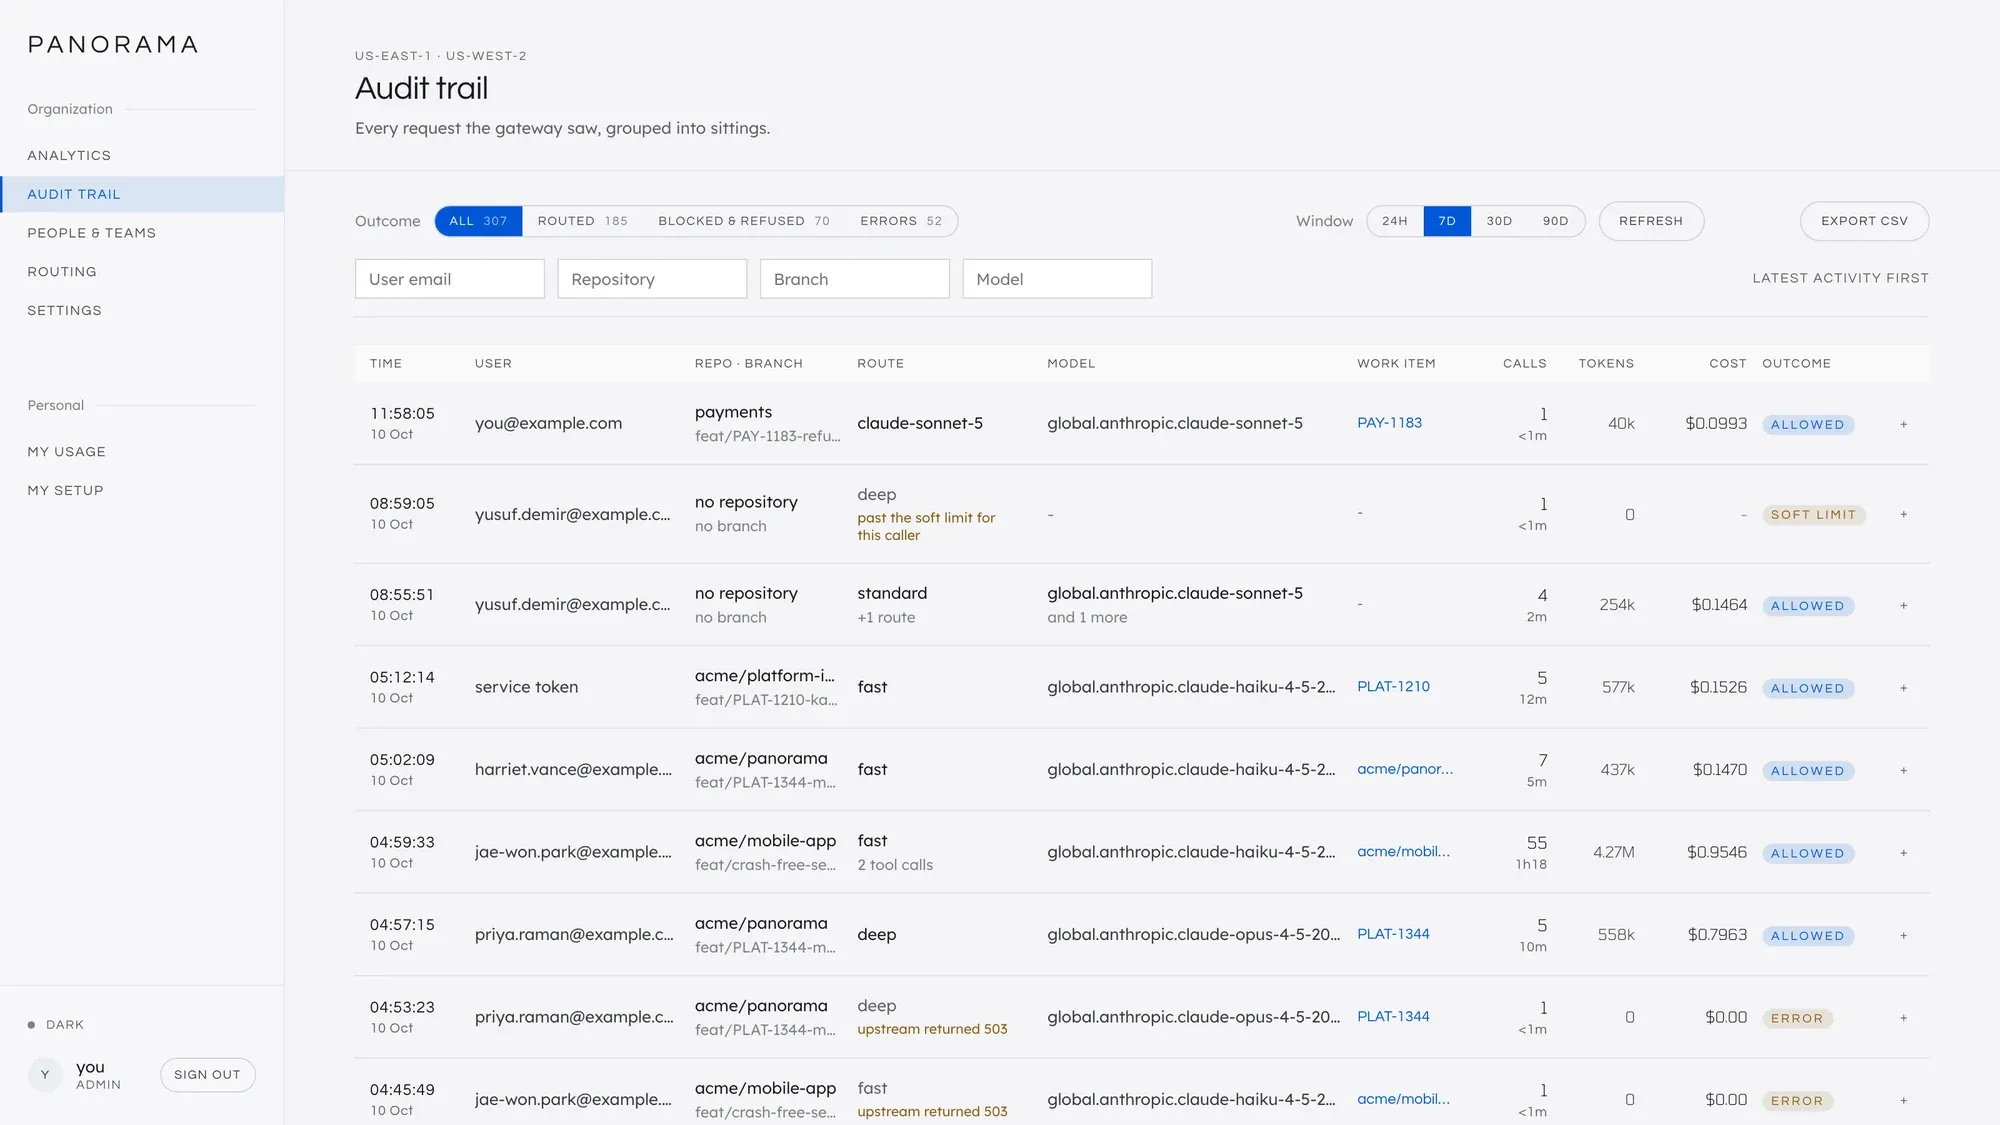The image size is (2000, 1125).
Task: Open the PLAT-1344 link in 04:57:15 row
Action: click(1393, 934)
